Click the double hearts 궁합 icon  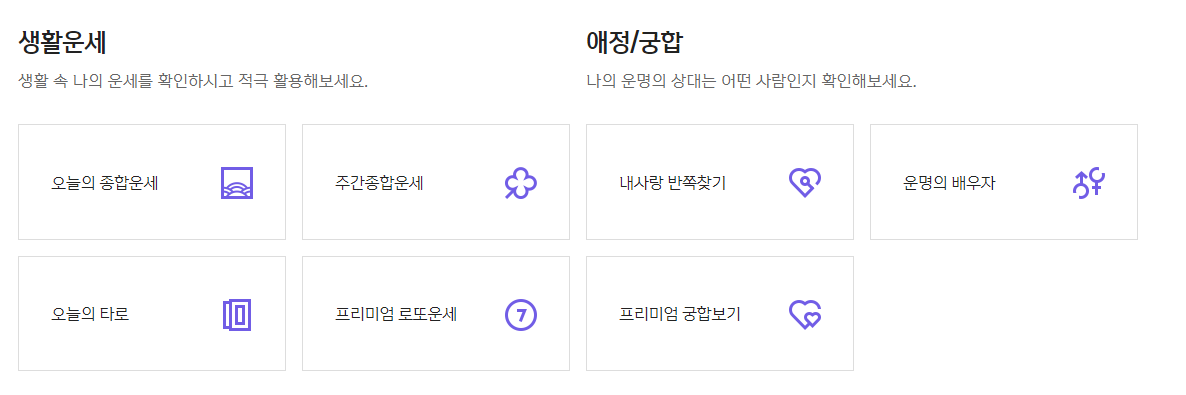(x=805, y=314)
